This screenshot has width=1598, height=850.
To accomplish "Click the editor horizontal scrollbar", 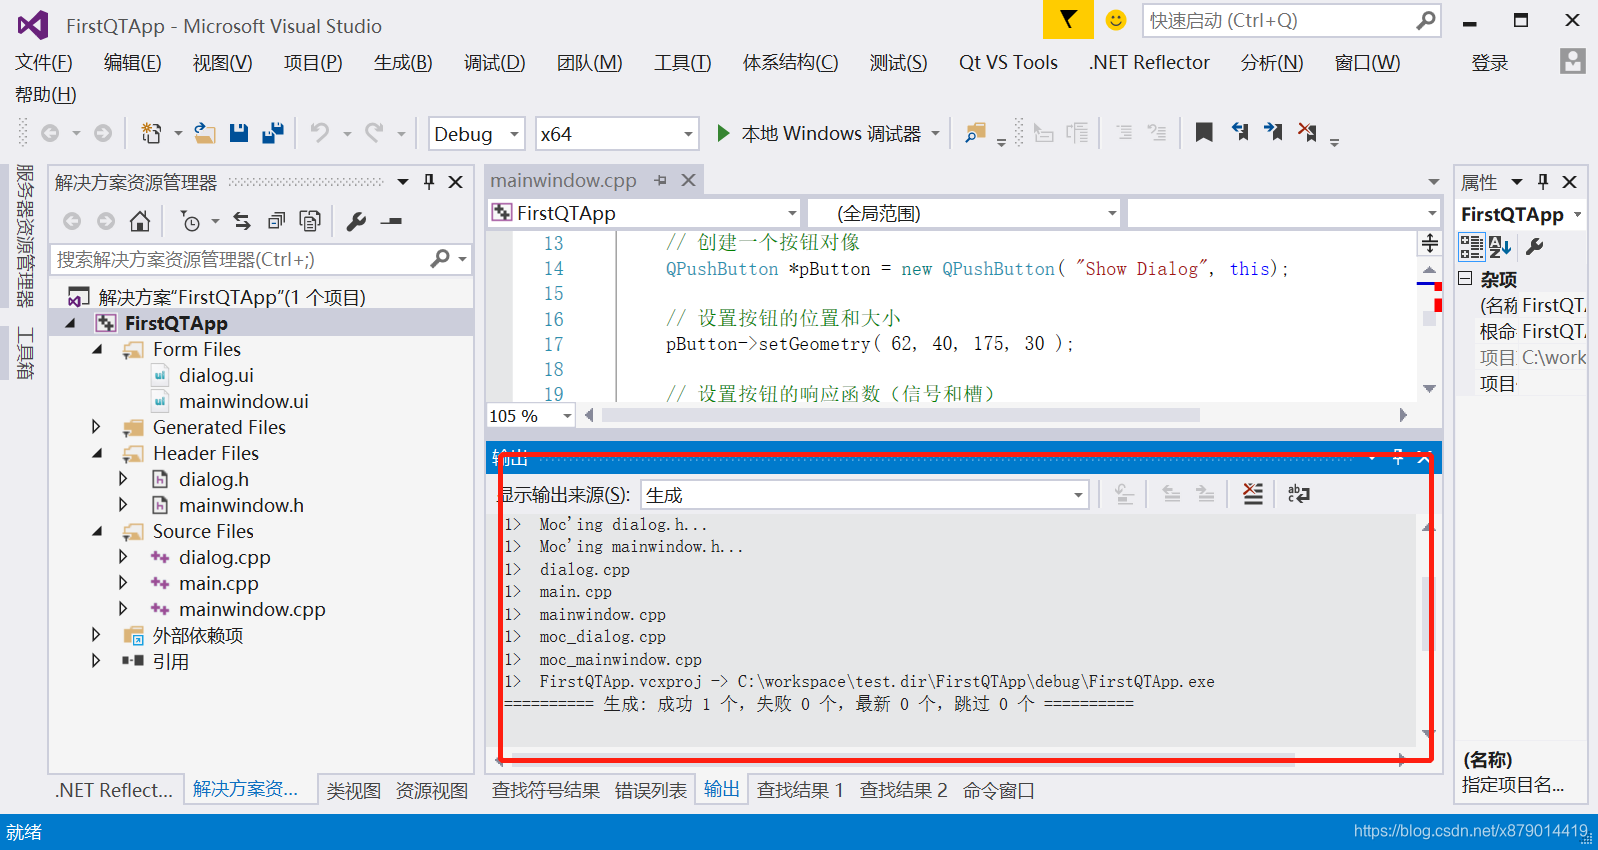I will 900,415.
